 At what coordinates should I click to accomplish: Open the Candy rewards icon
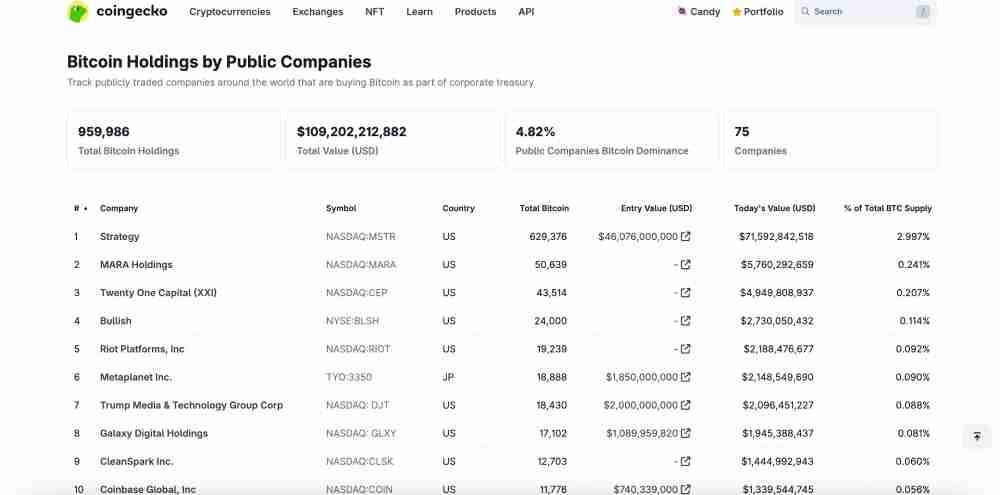[682, 12]
